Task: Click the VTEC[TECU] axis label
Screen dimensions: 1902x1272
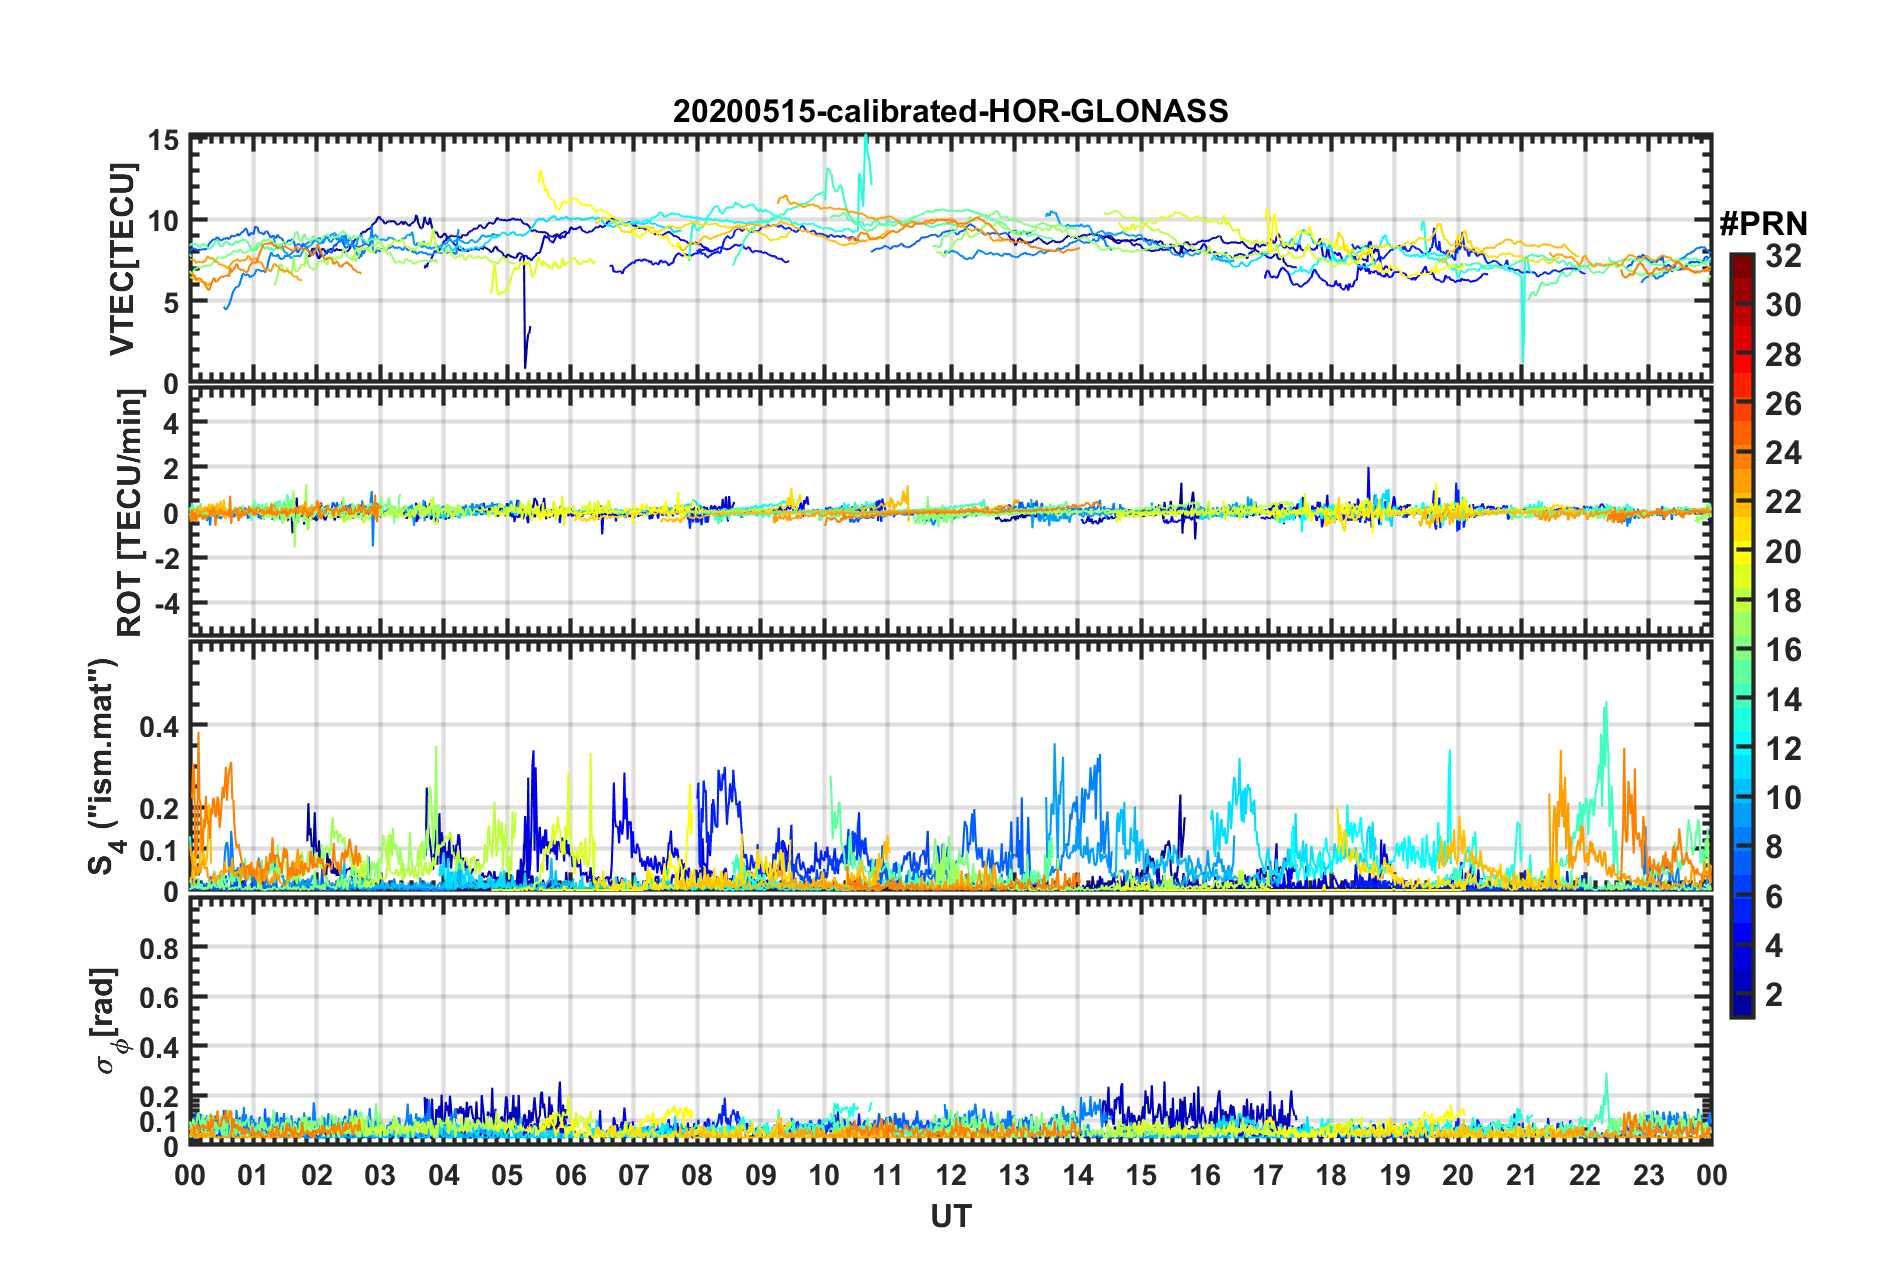Action: (122, 260)
